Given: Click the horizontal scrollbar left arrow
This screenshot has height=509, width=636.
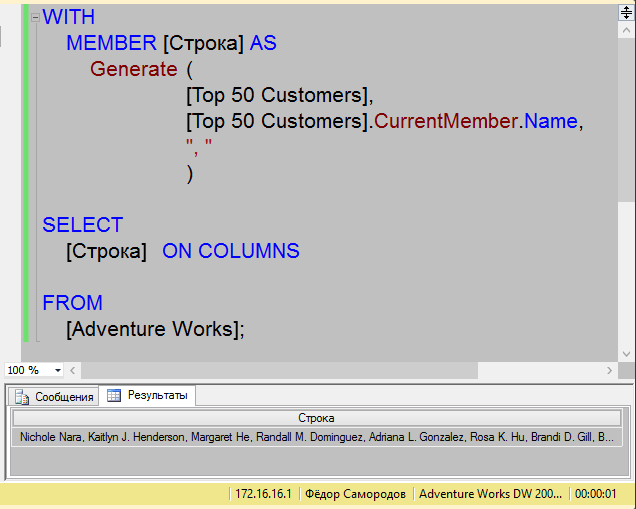Looking at the screenshot, I should click(73, 370).
